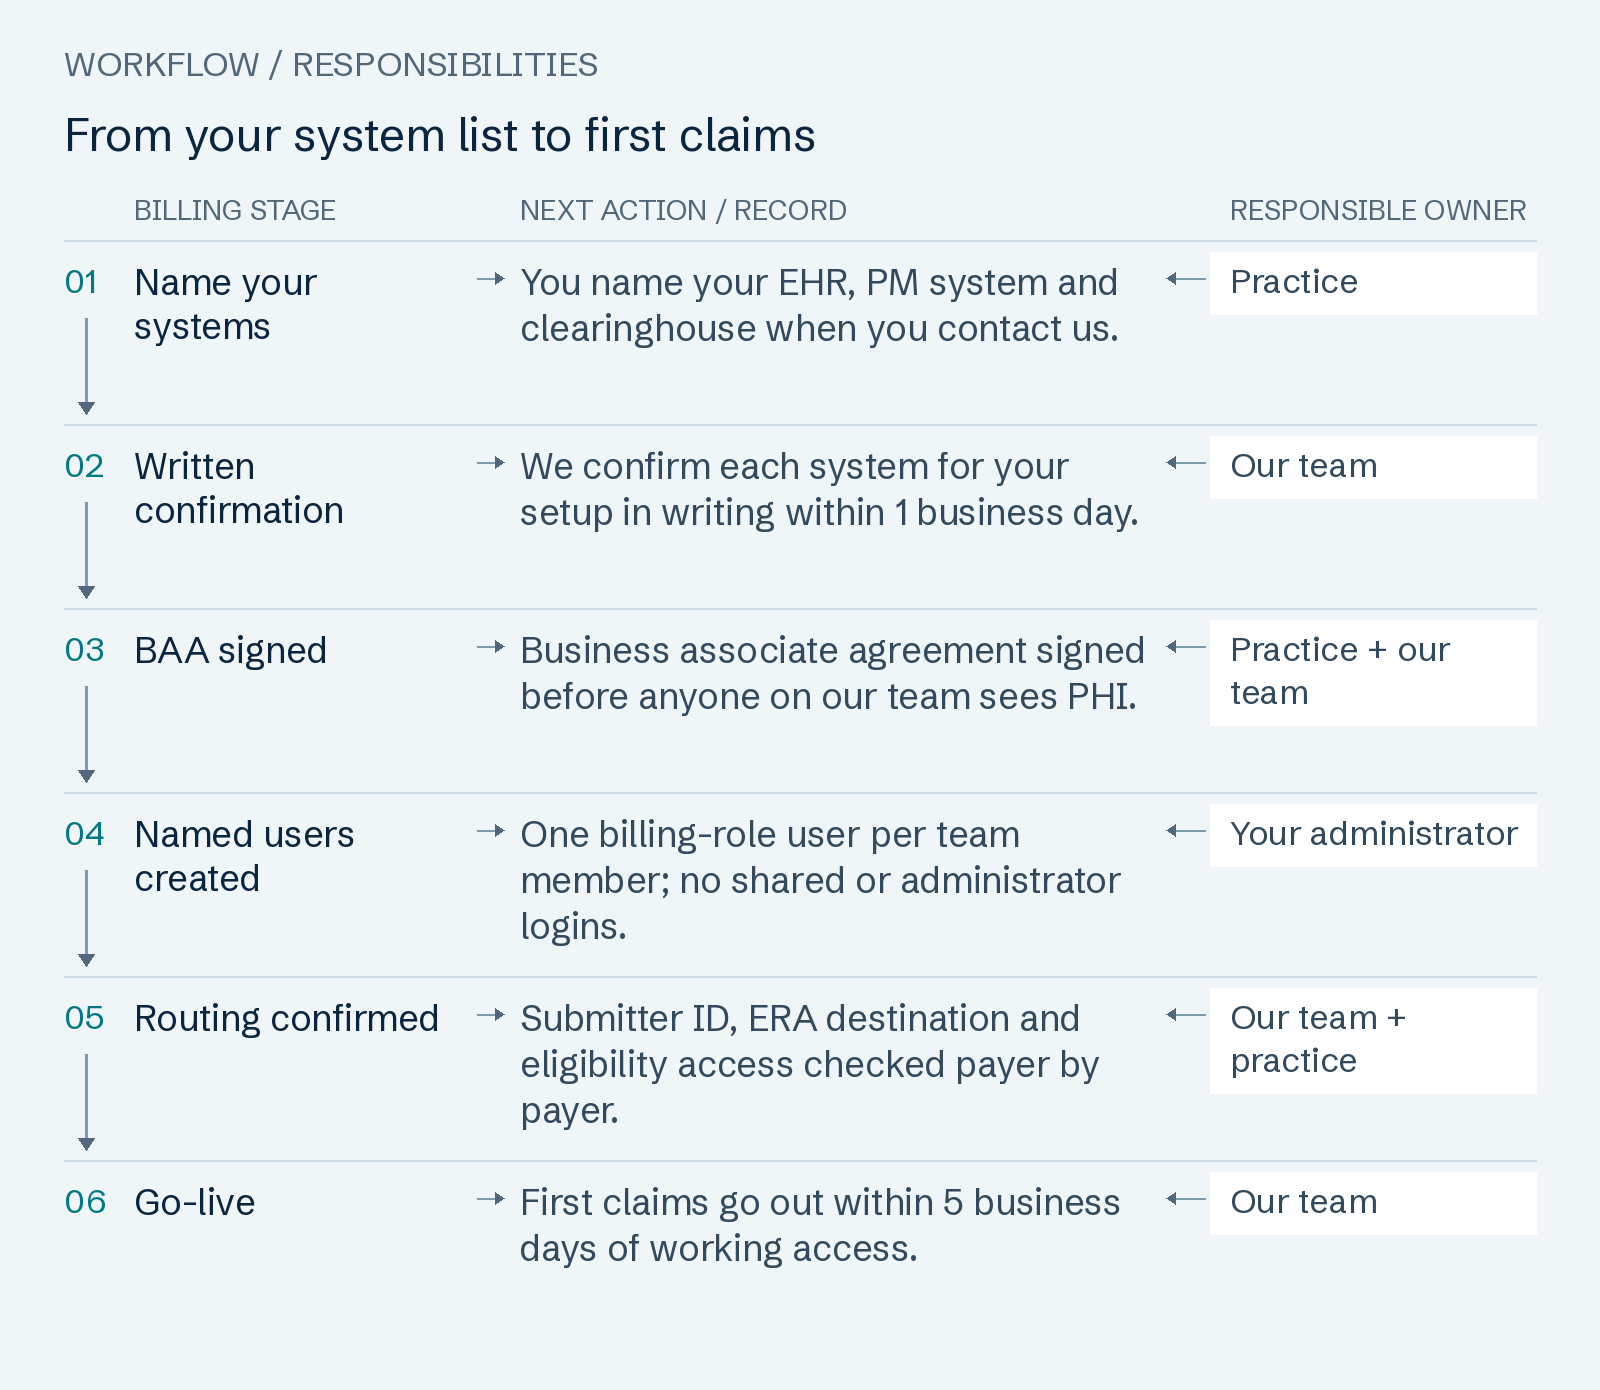This screenshot has width=1600, height=1390.
Task: Click the left arrow beside the 'Practice' owner box
Action: coord(1186,279)
